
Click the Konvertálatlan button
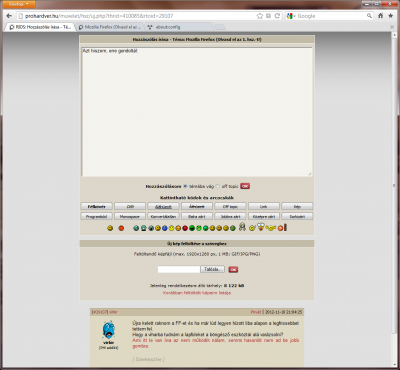pos(163,216)
